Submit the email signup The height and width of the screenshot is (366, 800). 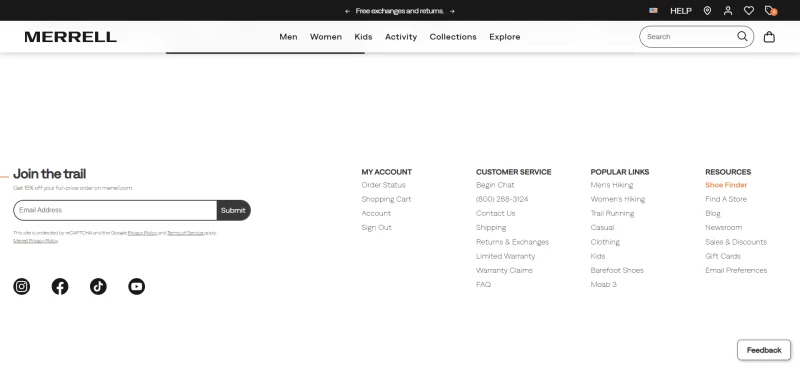click(x=234, y=210)
